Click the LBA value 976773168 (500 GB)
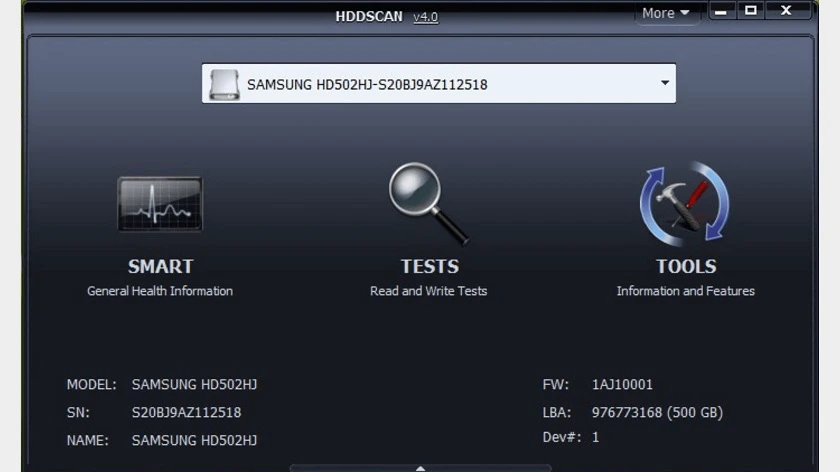The width and height of the screenshot is (840, 472). point(657,413)
